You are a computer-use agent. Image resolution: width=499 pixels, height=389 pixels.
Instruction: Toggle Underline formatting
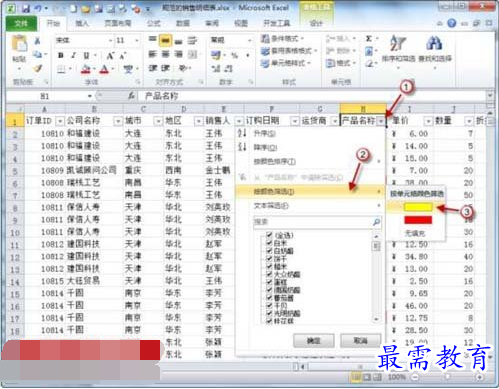(x=86, y=55)
